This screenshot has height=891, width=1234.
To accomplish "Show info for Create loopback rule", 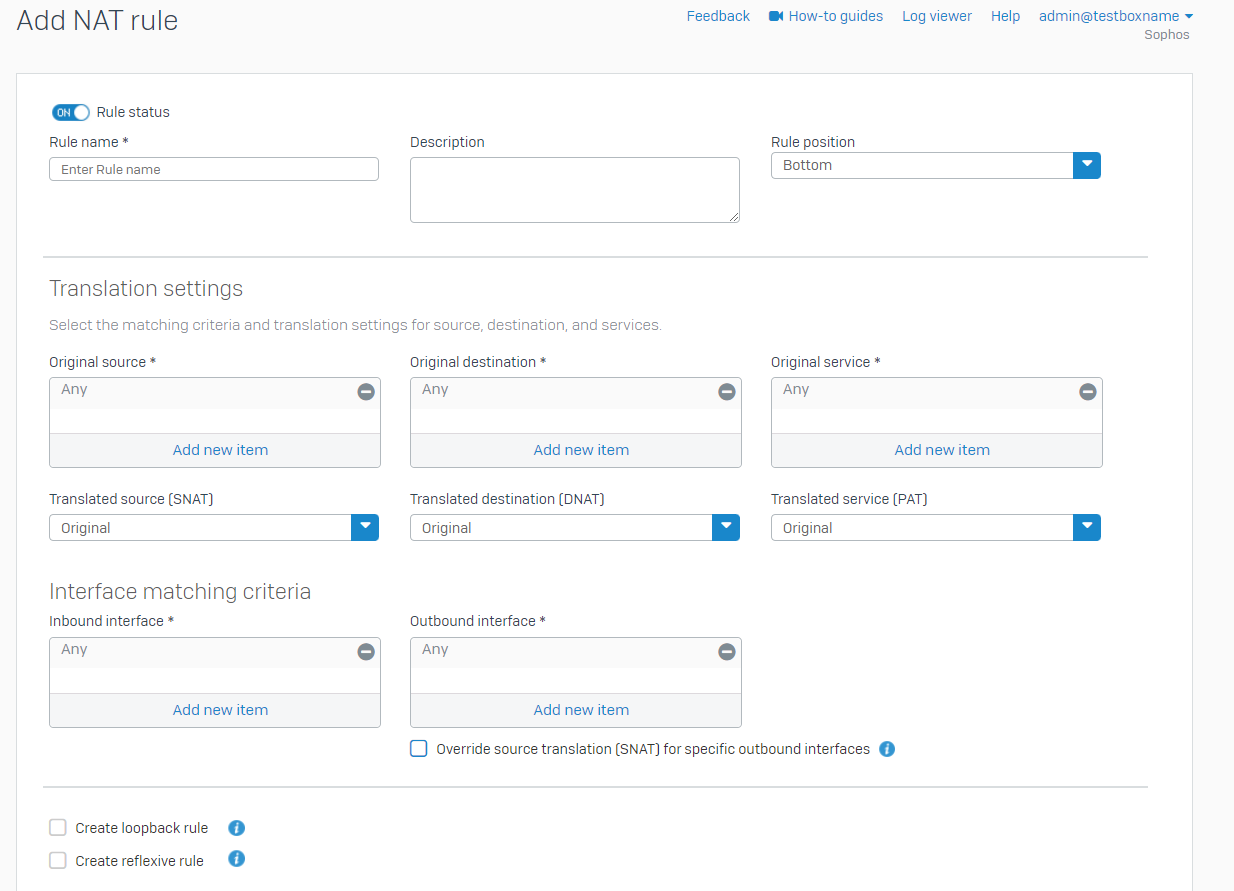I will point(237,828).
